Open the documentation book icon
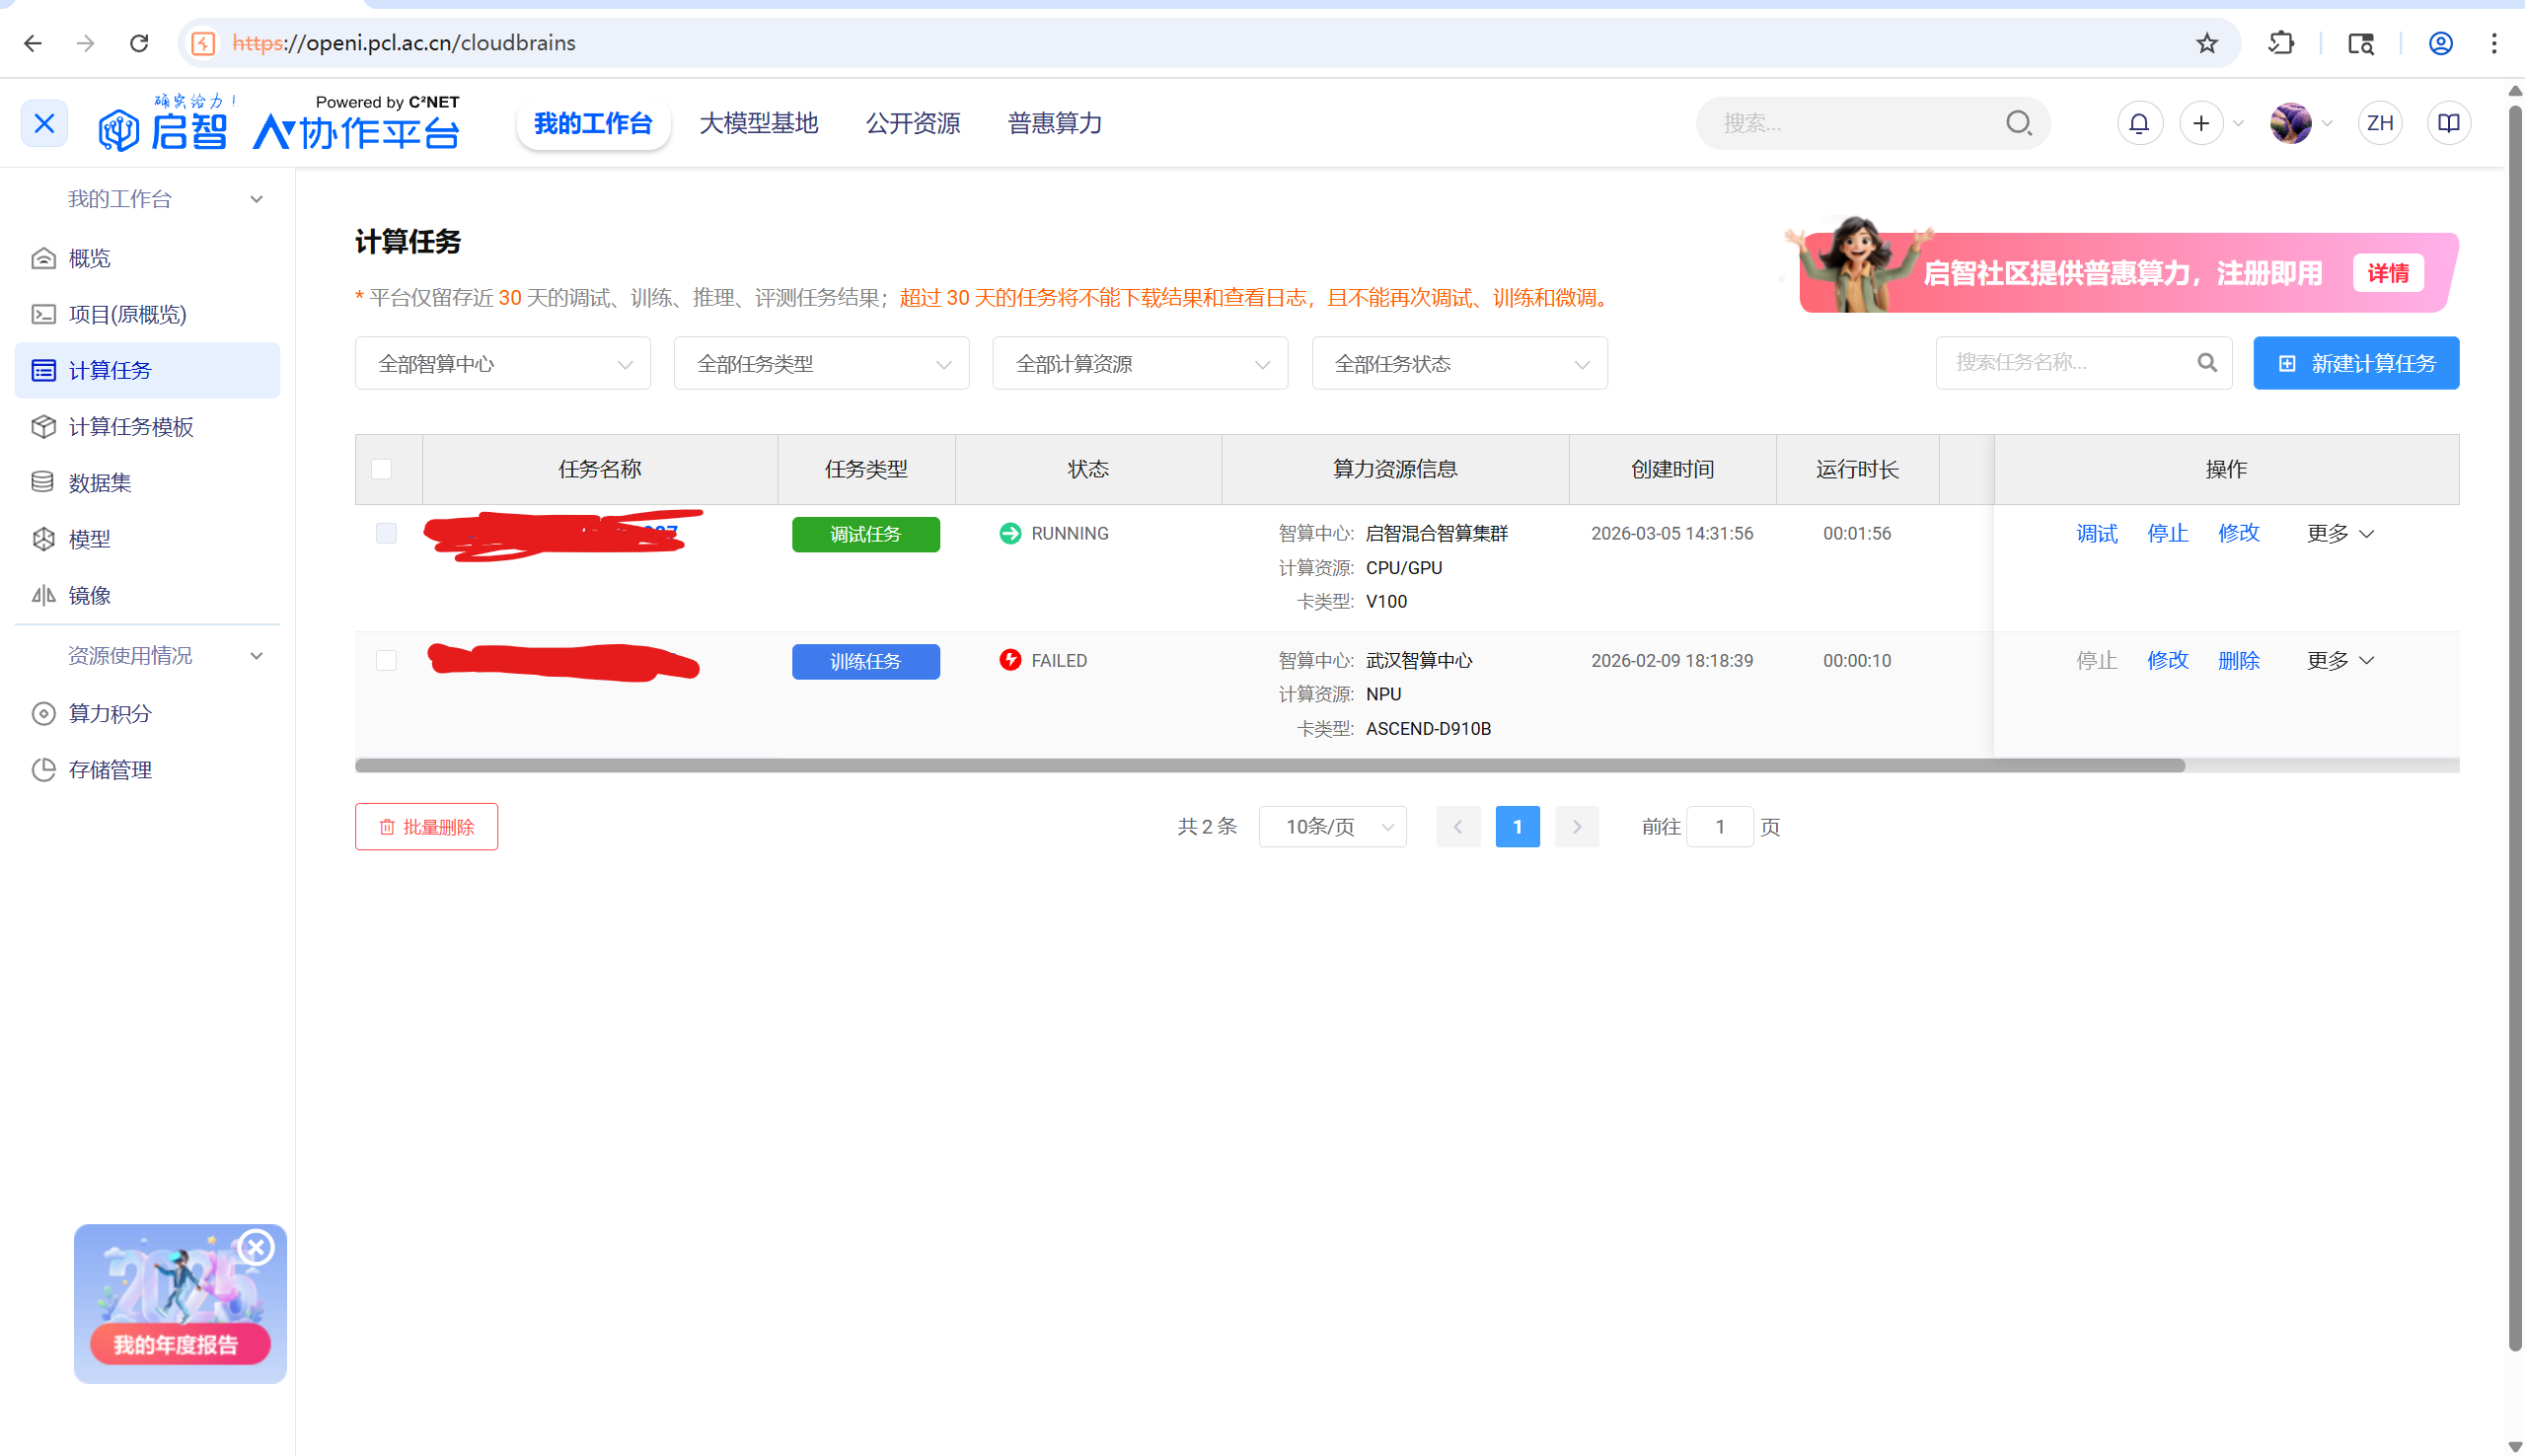 2447,122
